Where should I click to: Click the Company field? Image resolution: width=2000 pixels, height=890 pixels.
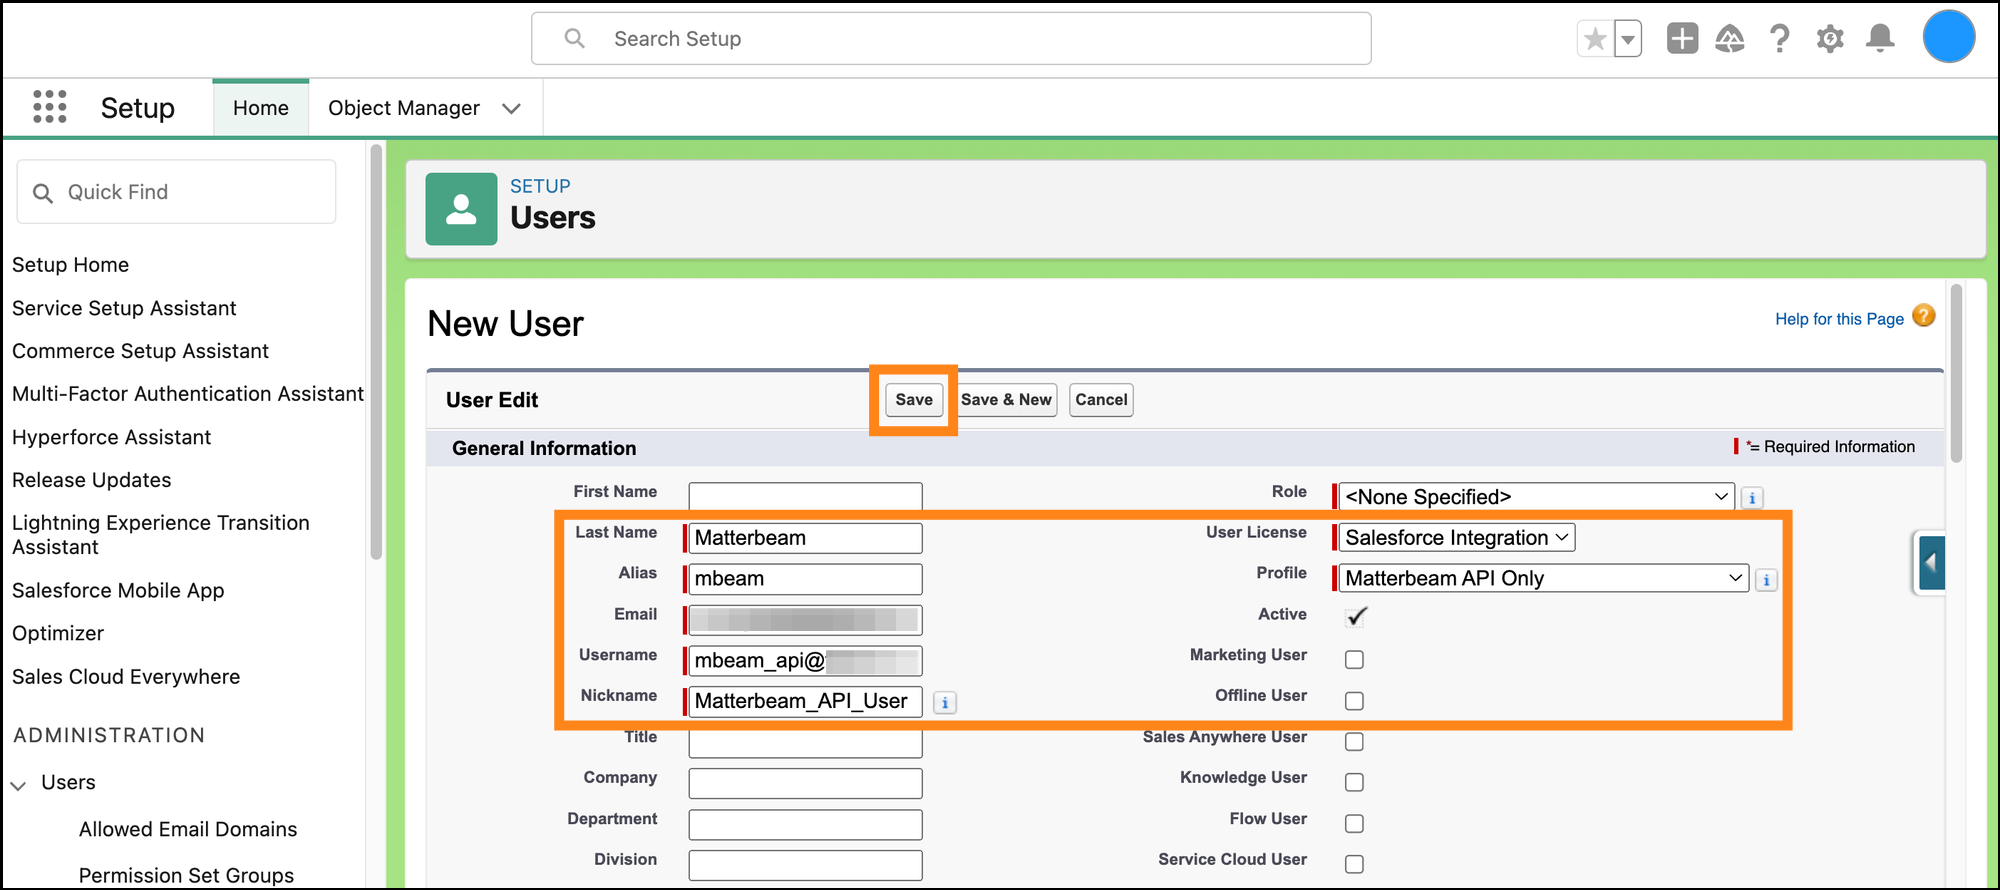coord(805,783)
